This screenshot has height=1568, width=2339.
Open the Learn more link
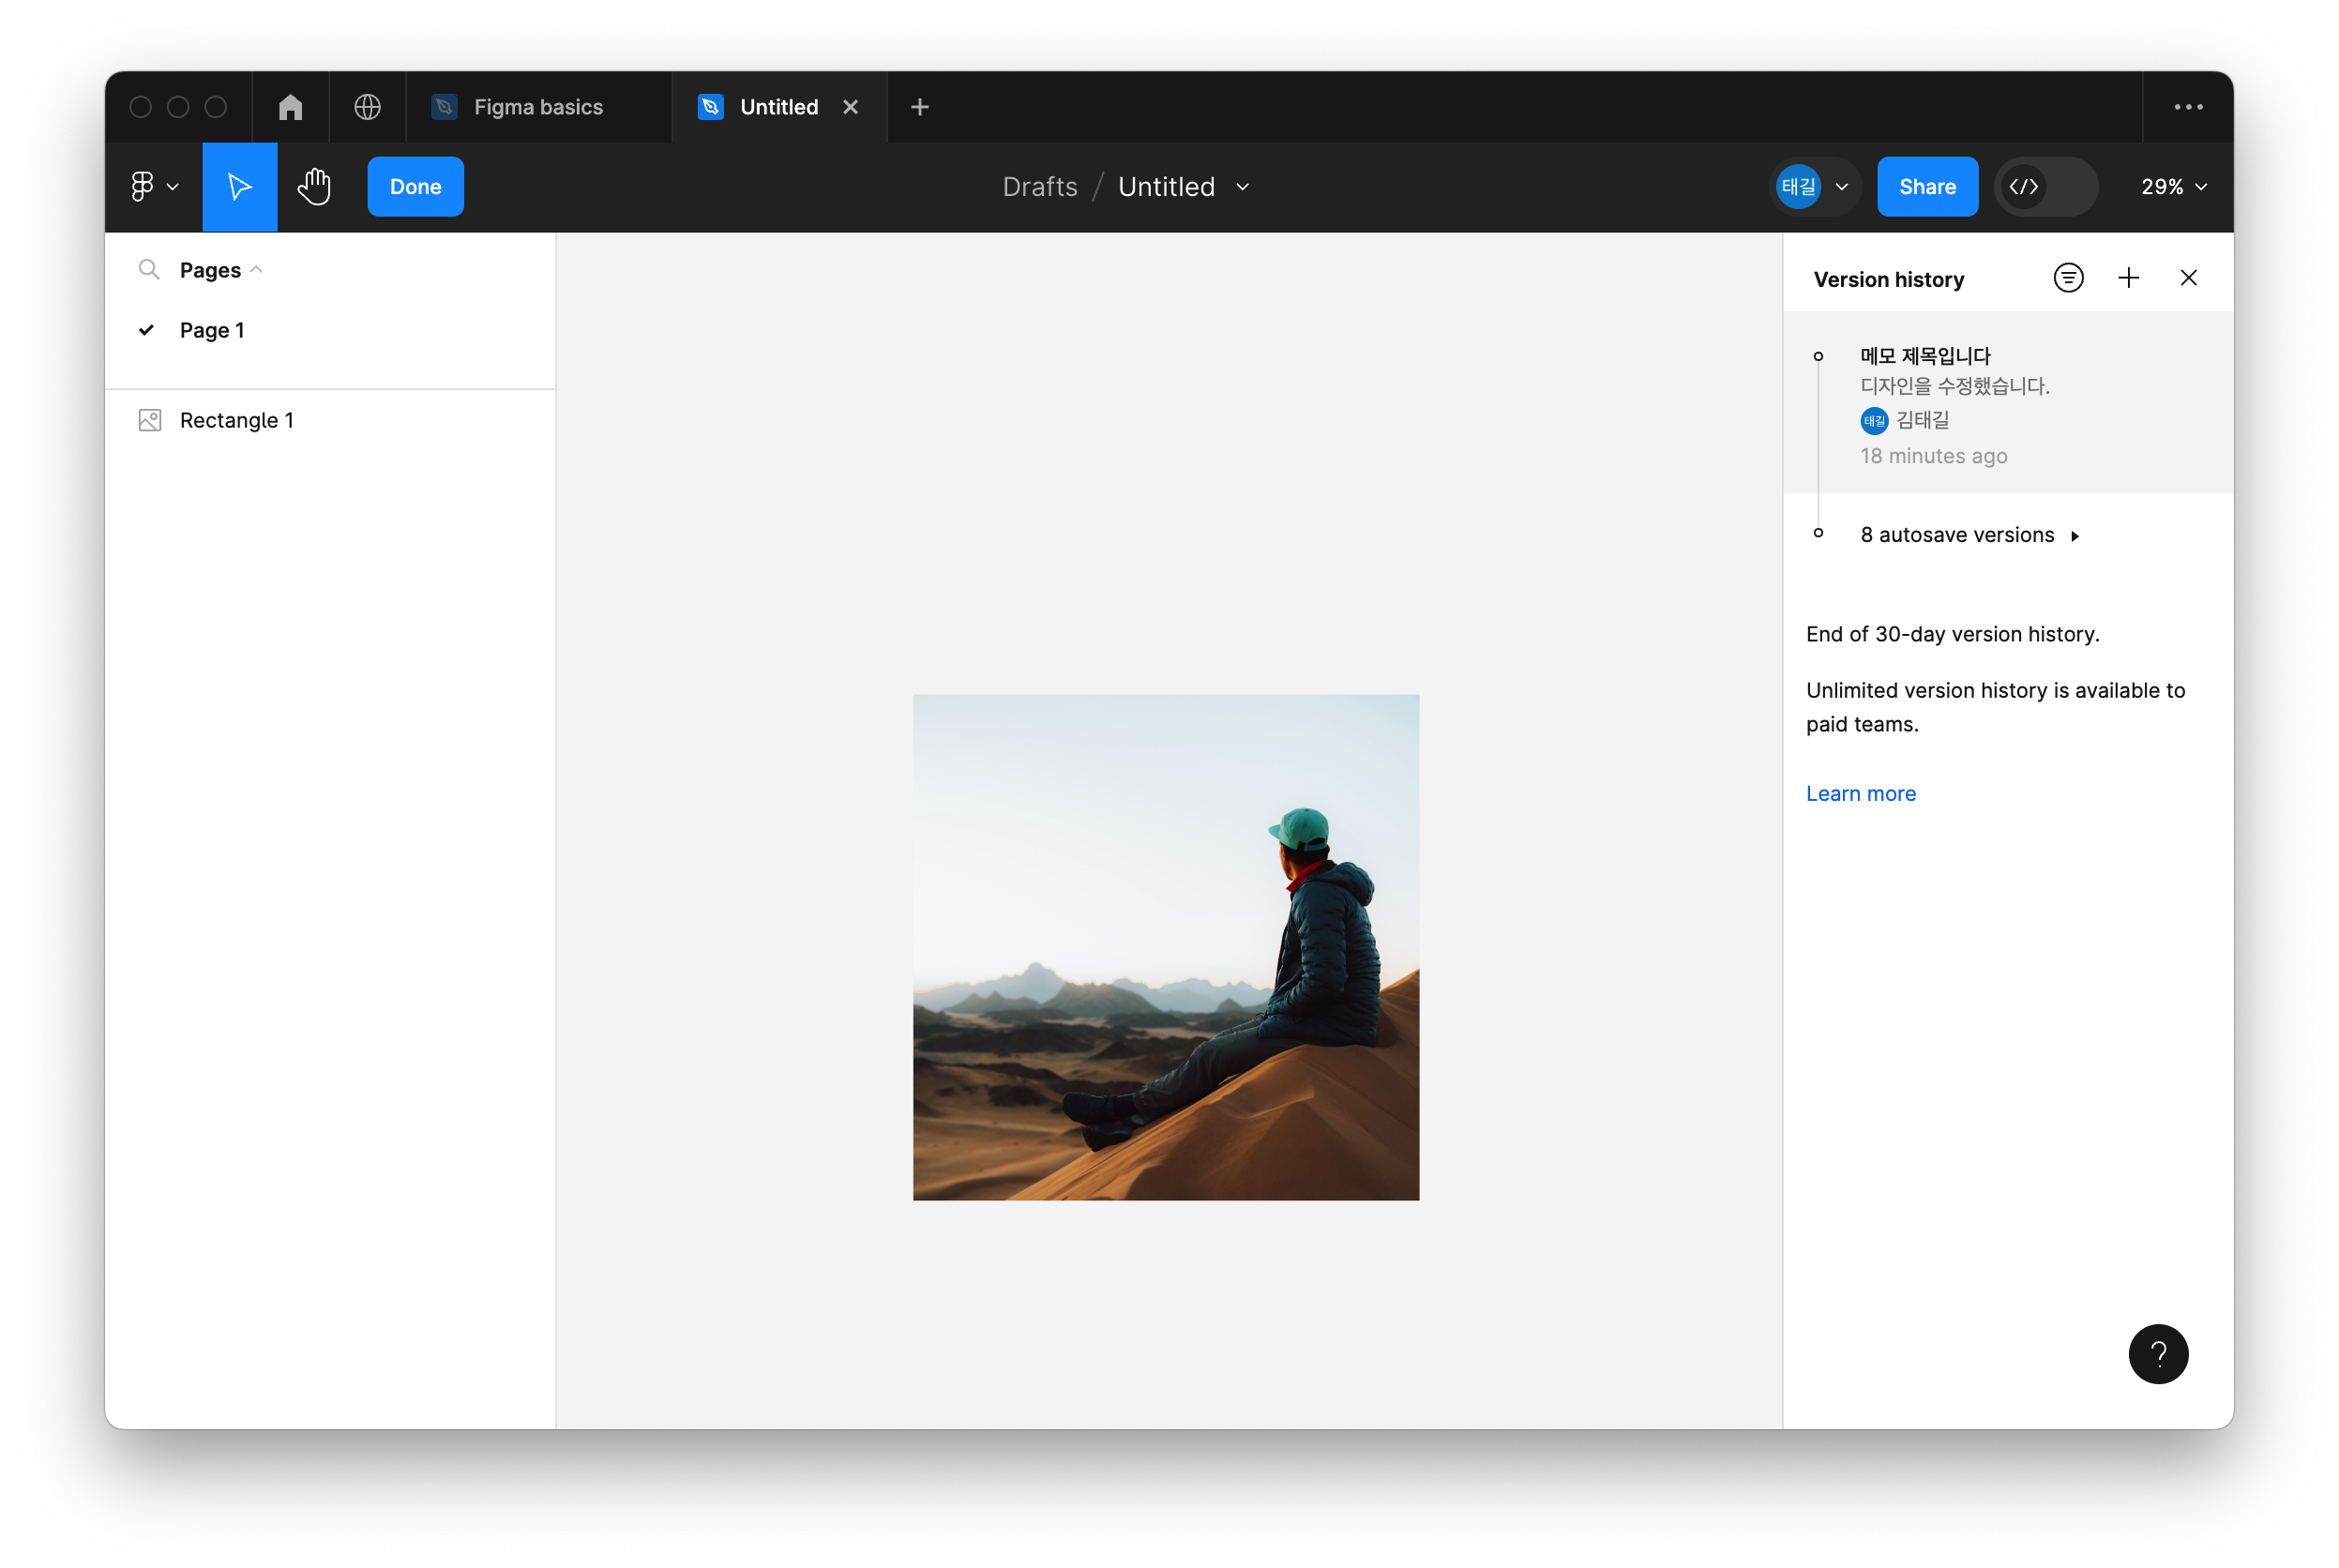[x=1860, y=793]
